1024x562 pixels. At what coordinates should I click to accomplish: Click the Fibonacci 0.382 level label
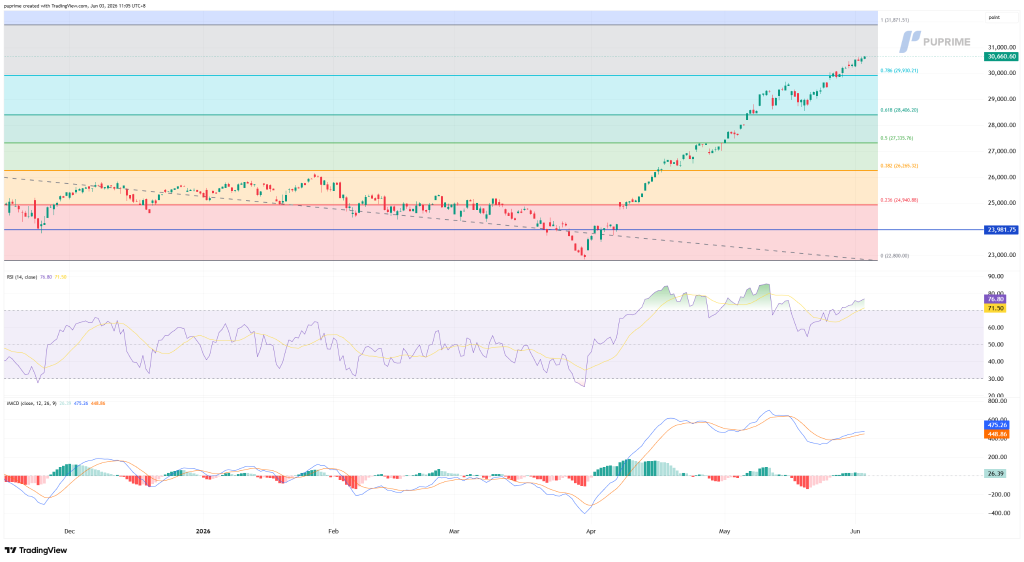pos(899,166)
